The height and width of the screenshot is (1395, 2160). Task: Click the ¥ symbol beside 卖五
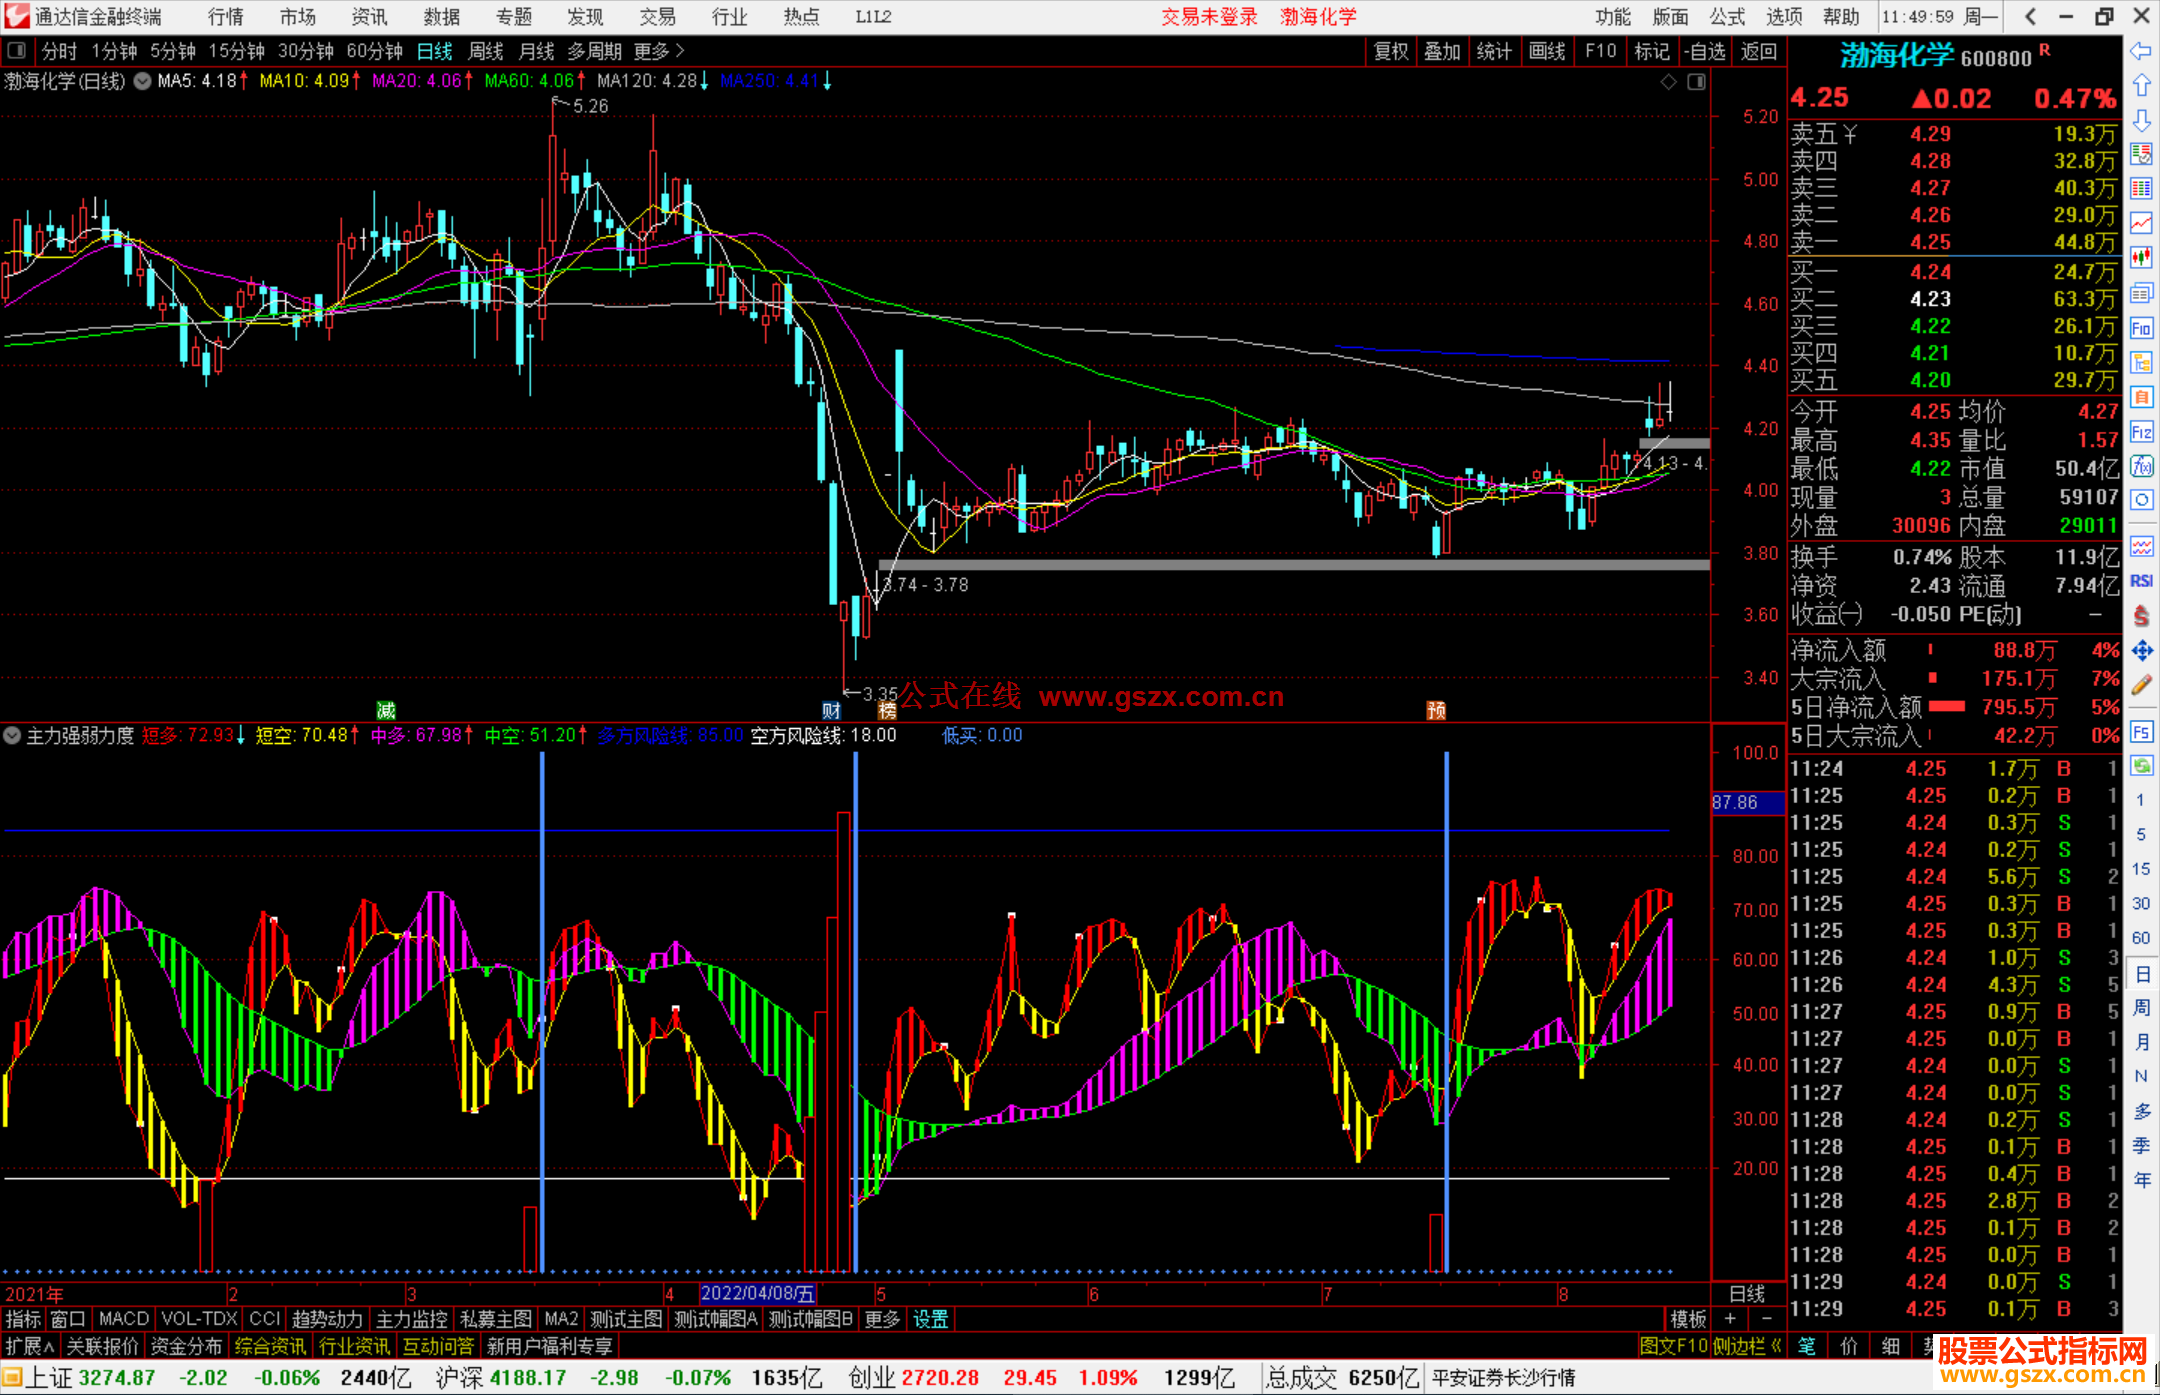point(1849,134)
